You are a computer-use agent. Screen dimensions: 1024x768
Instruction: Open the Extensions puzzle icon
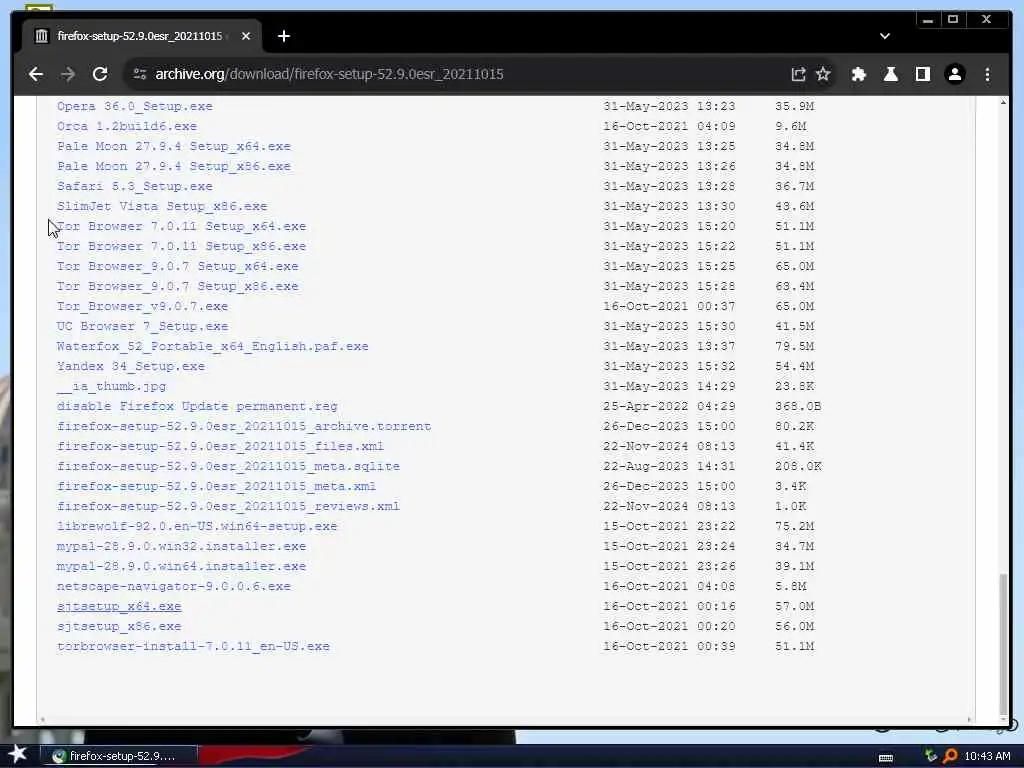859,74
